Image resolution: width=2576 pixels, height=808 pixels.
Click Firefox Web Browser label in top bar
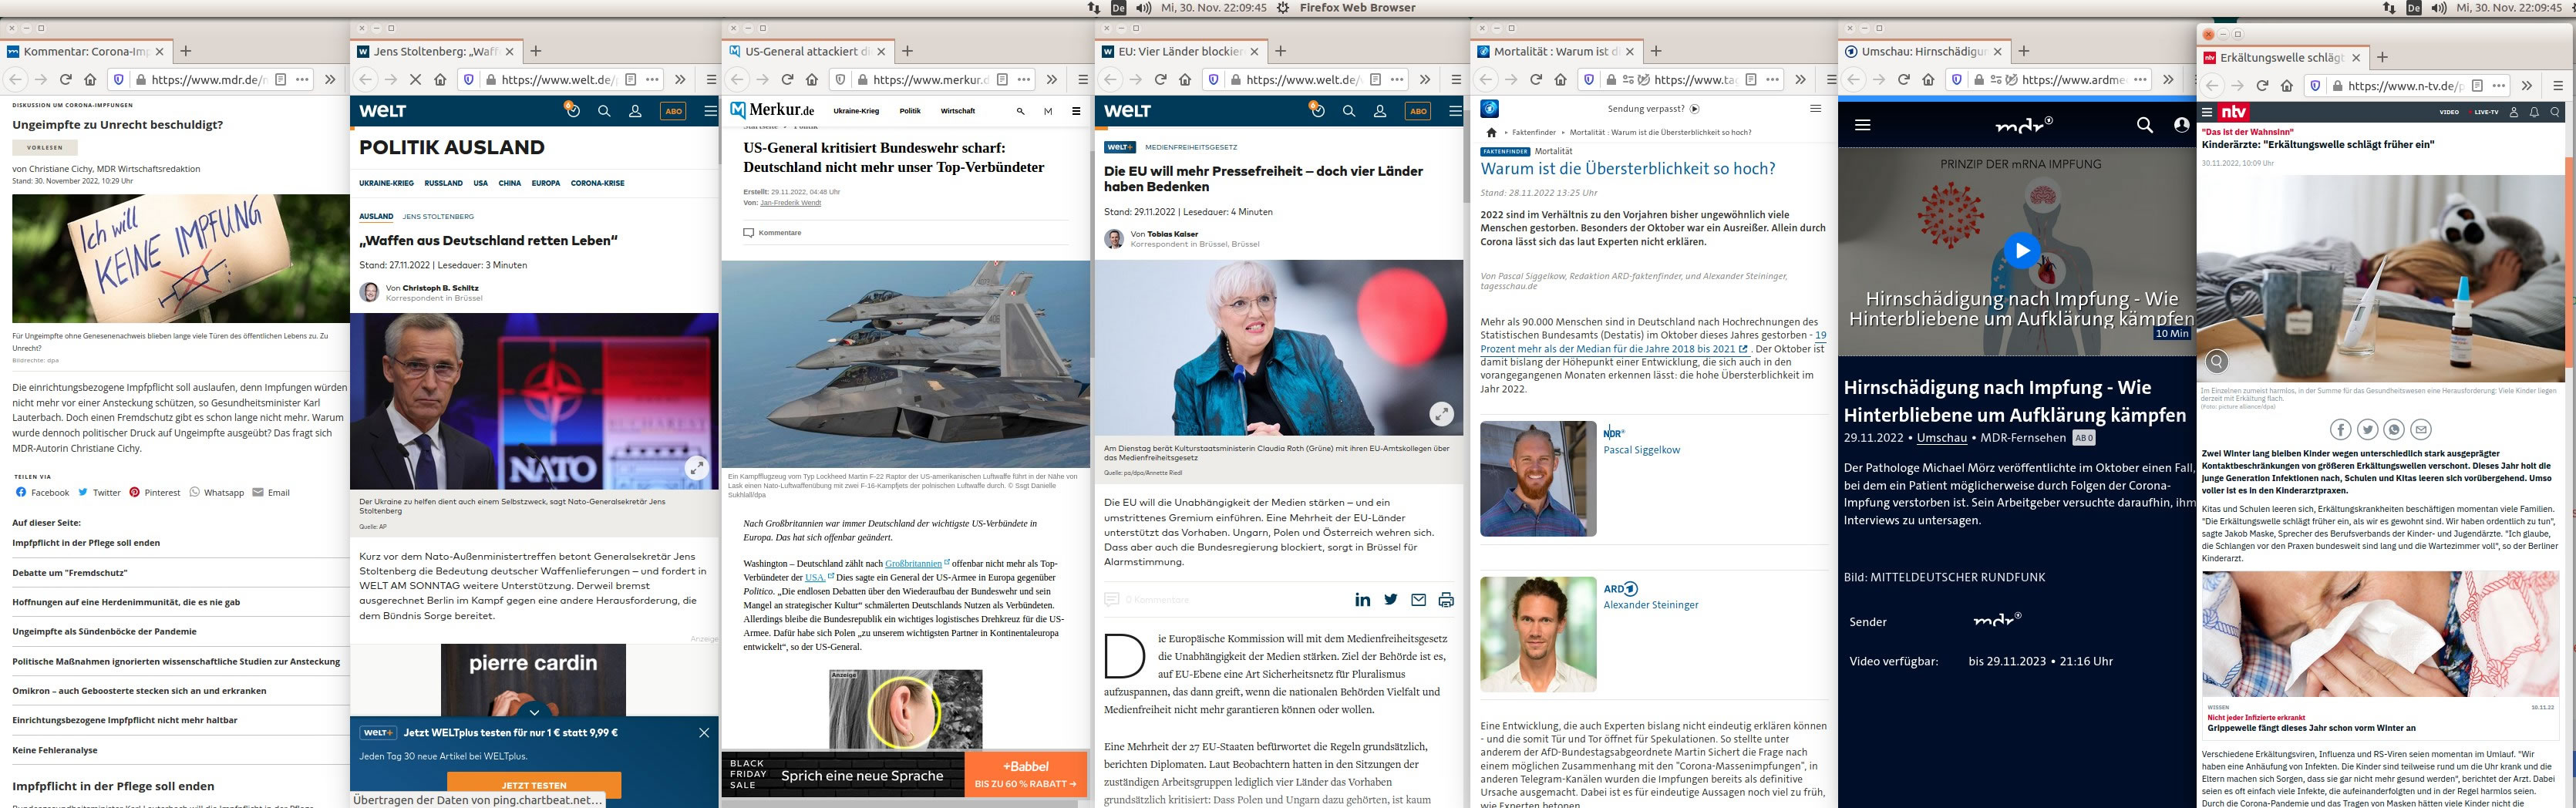coord(1357,7)
